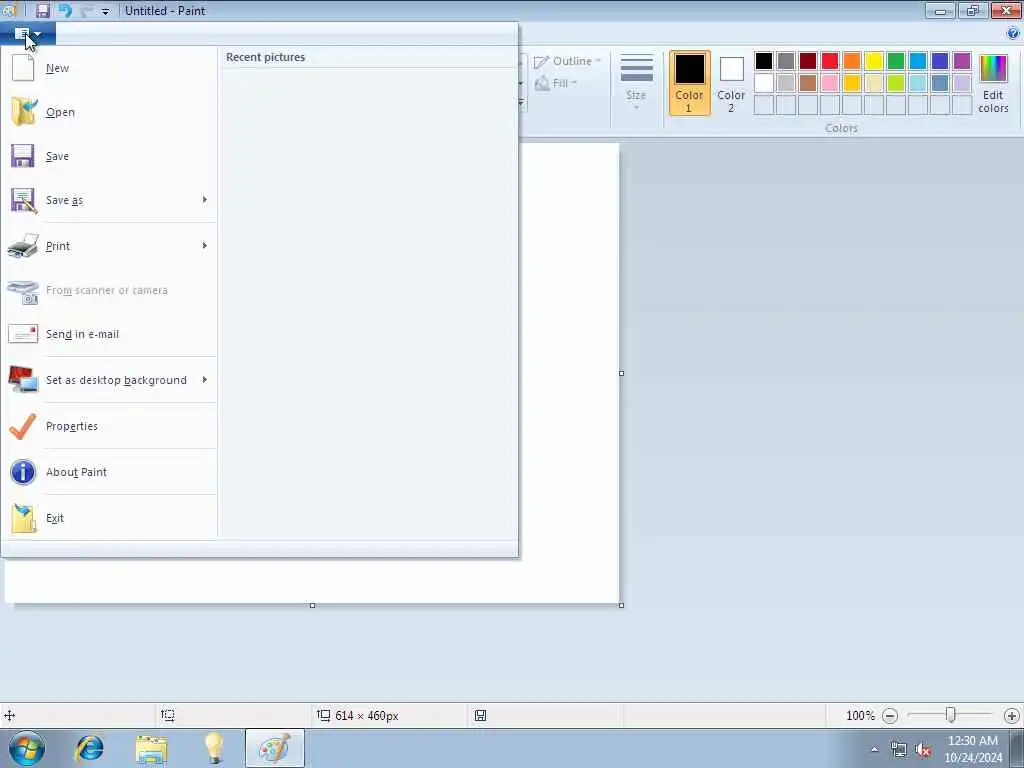Pick the green color swatch

pyautogui.click(x=896, y=61)
